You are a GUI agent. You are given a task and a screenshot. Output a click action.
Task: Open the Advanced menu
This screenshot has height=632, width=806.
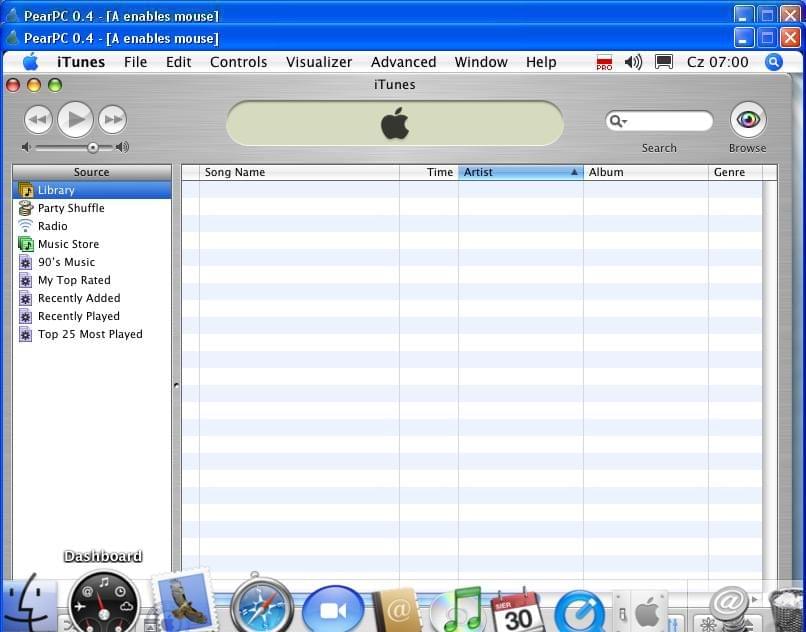[x=404, y=62]
